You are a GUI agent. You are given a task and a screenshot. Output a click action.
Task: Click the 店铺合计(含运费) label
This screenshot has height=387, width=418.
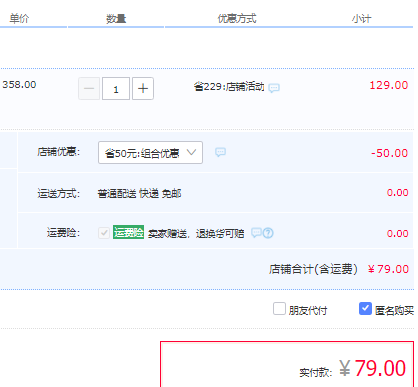click(313, 269)
